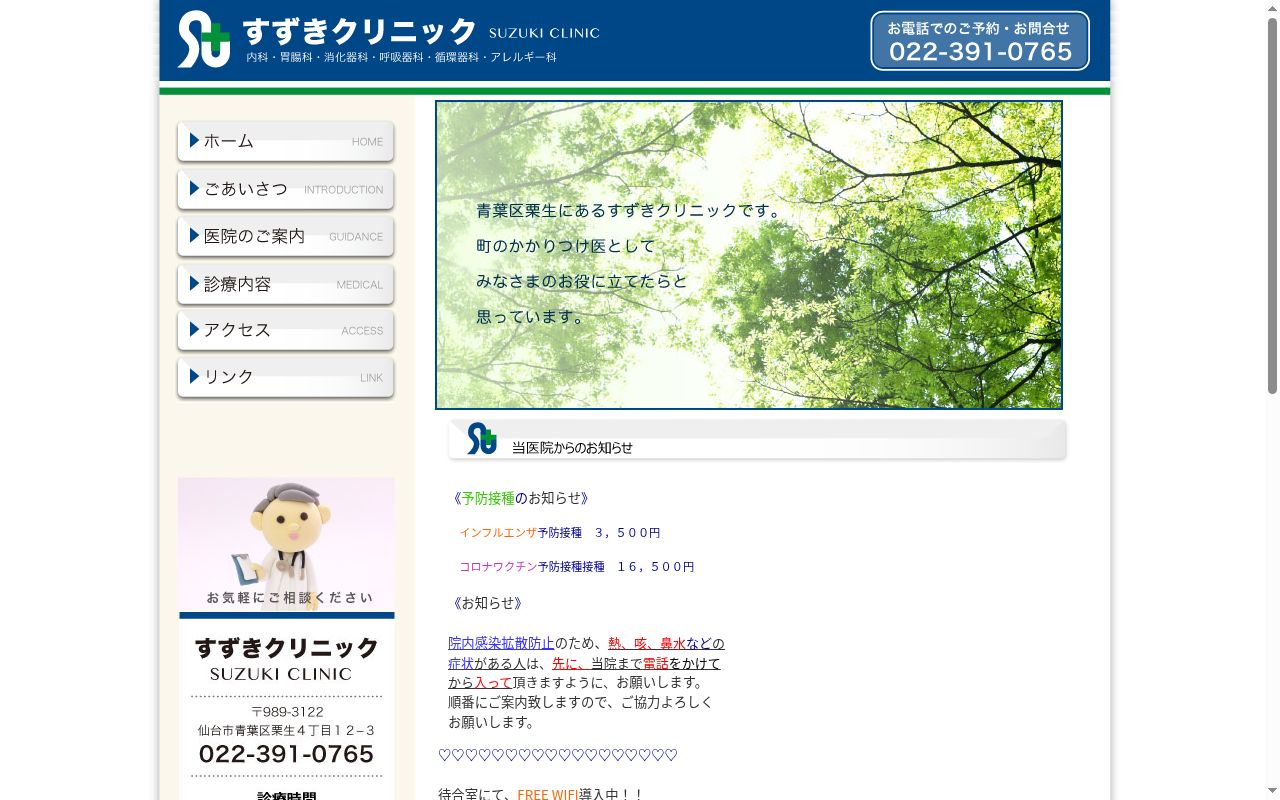Click the 〒989-3122 postal code text
This screenshot has width=1280, height=800.
tap(287, 712)
